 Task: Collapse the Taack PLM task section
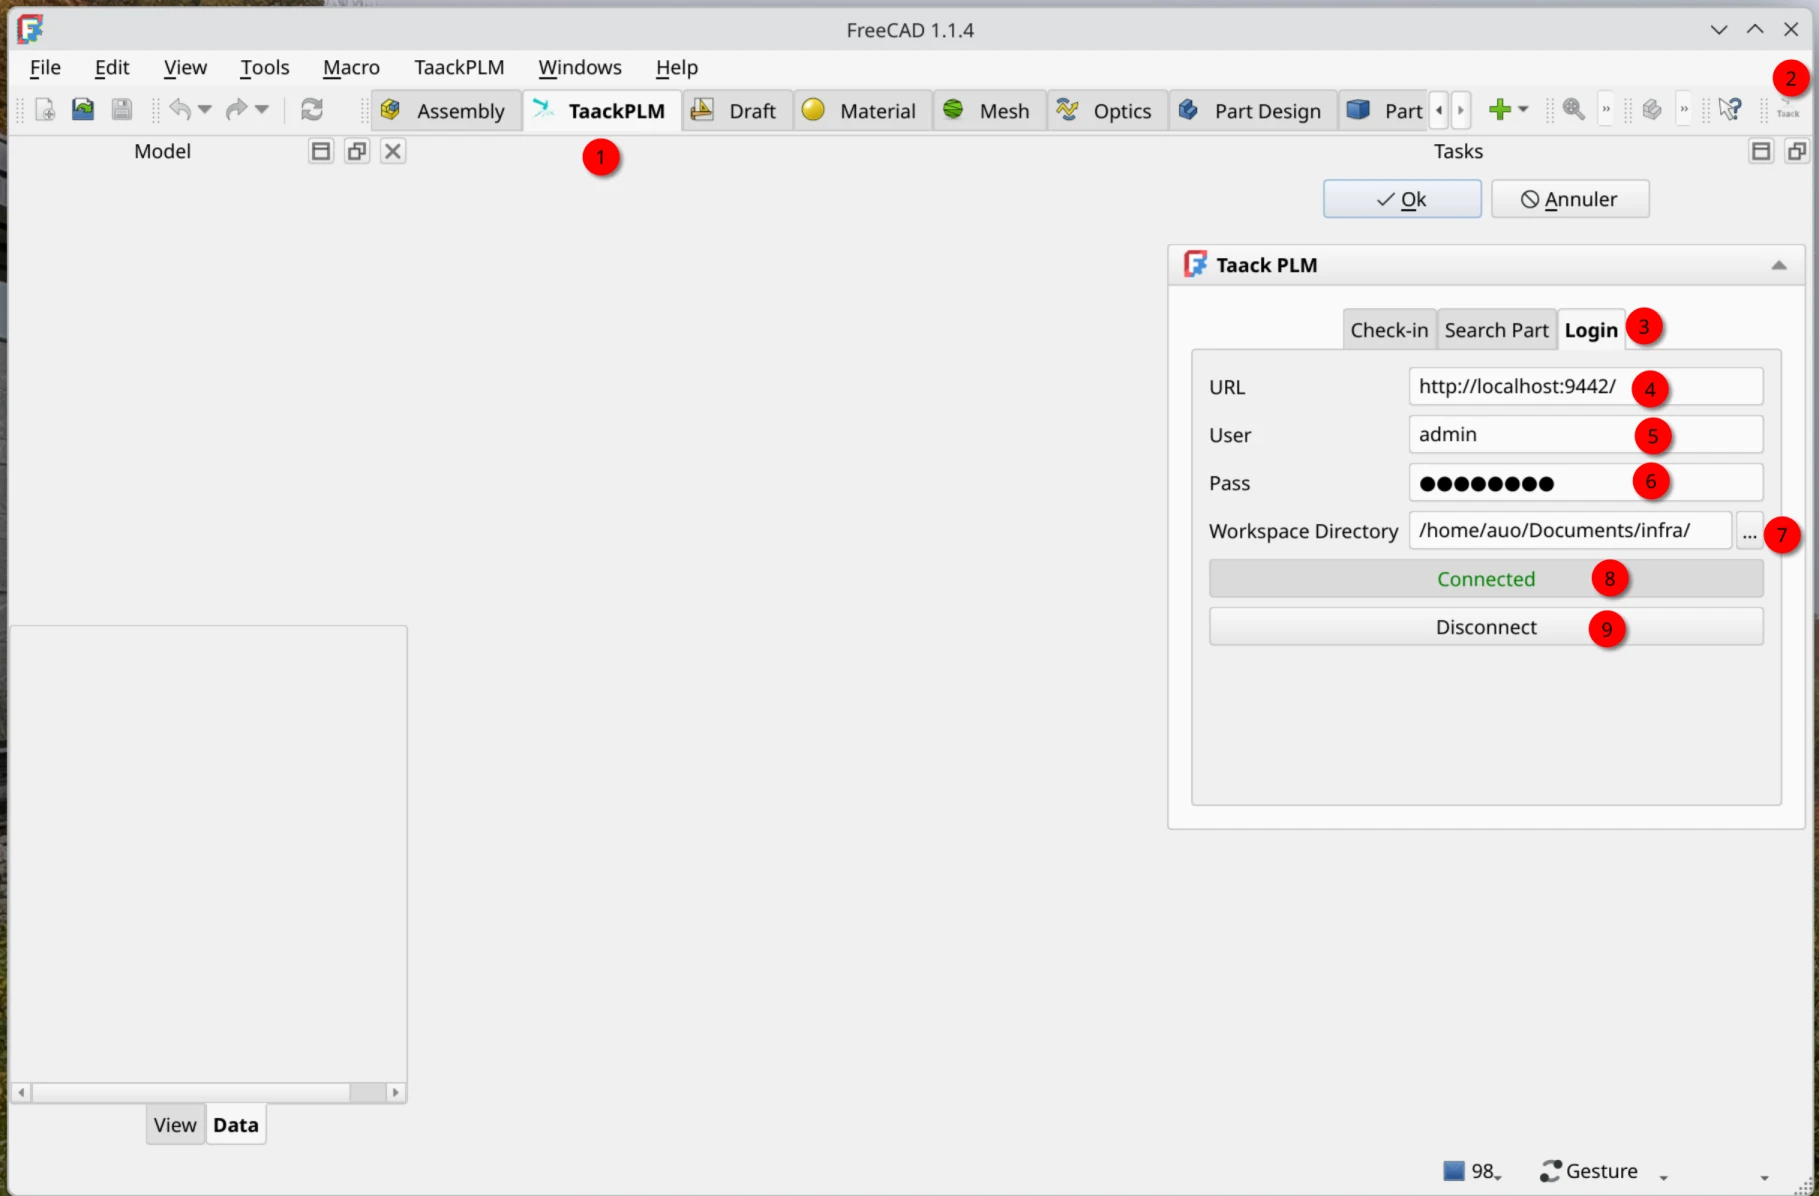[1779, 265]
